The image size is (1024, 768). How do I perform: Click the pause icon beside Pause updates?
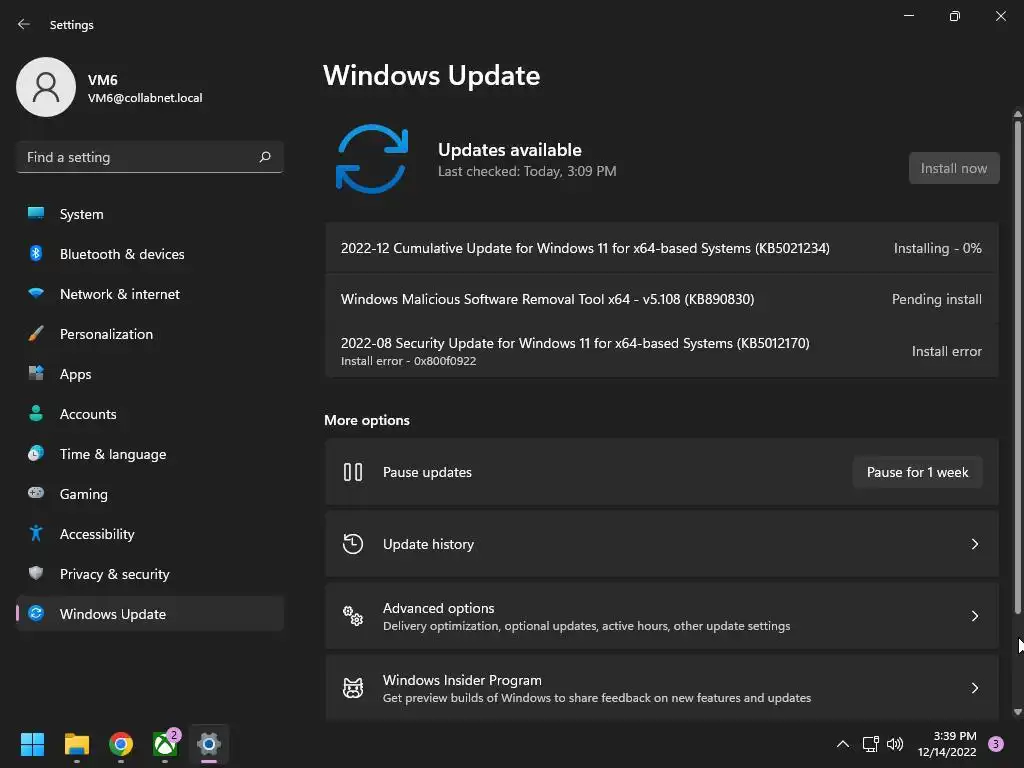[x=353, y=472]
